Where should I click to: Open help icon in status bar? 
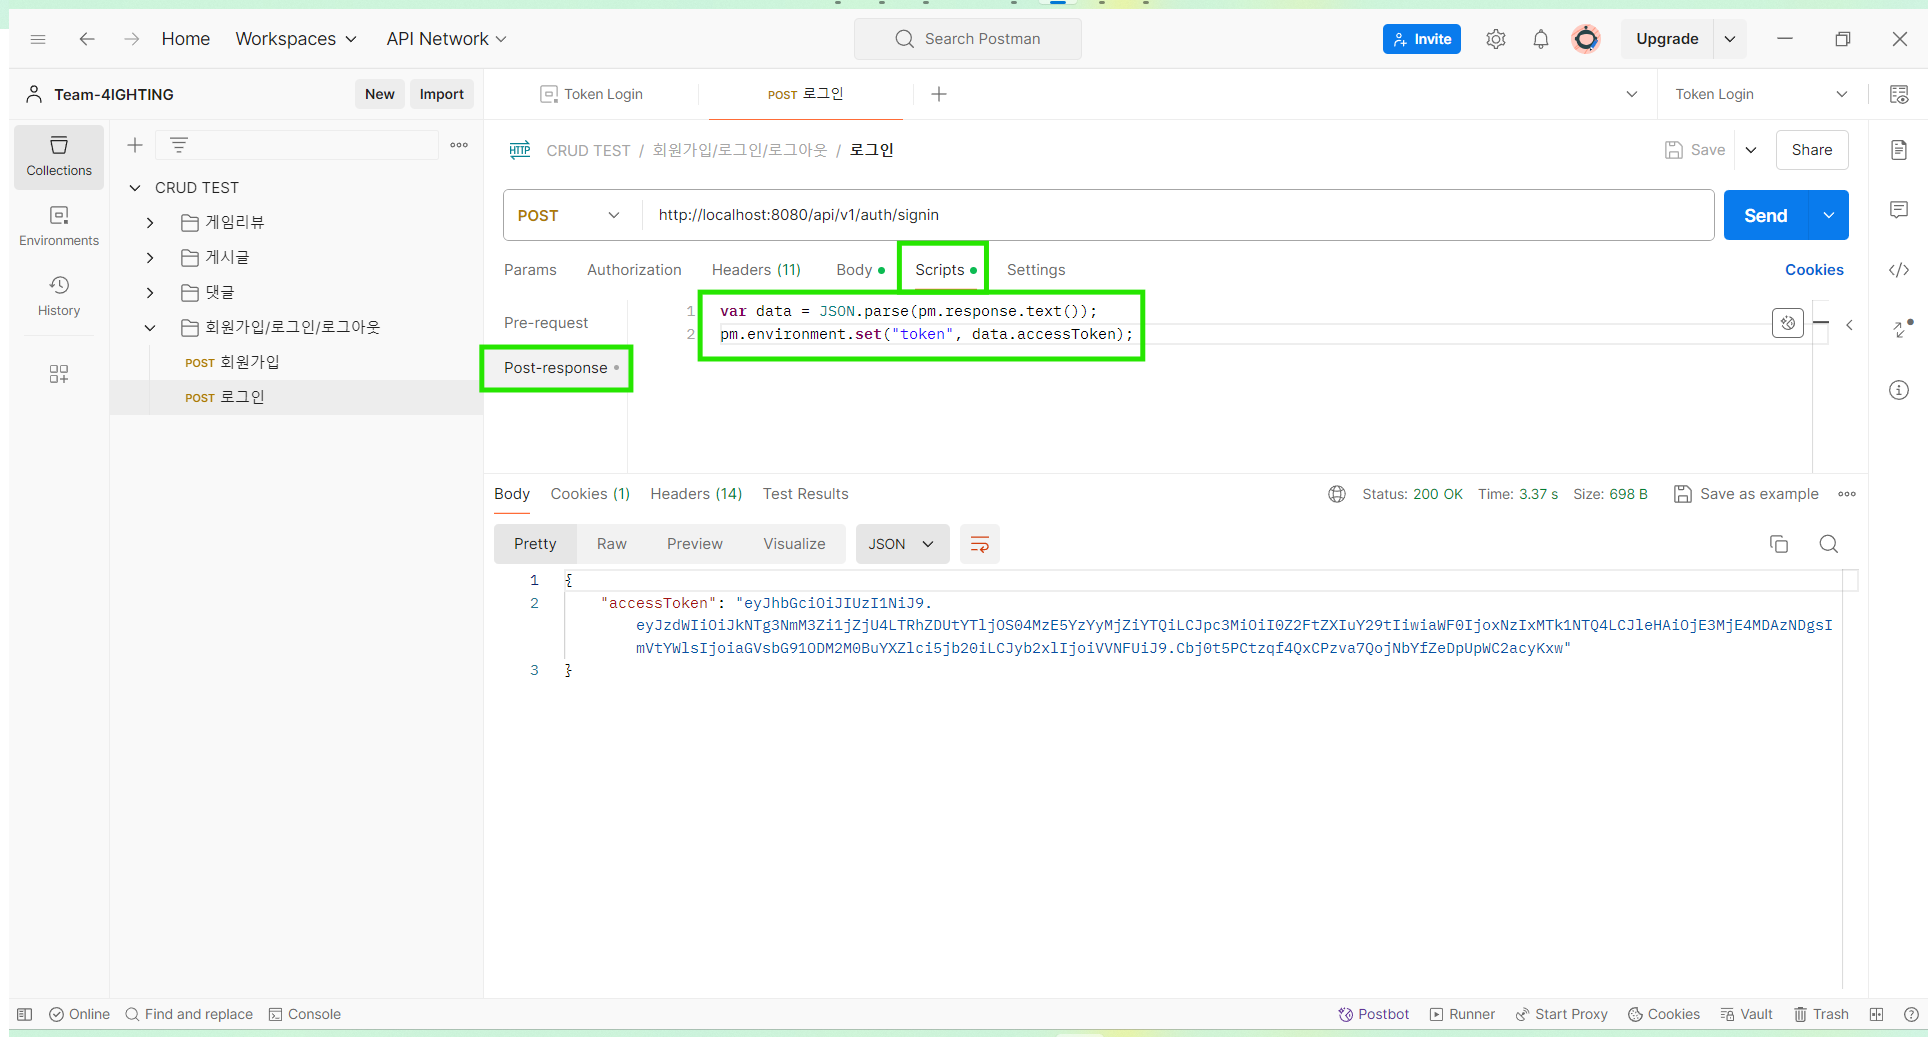(x=1911, y=1014)
